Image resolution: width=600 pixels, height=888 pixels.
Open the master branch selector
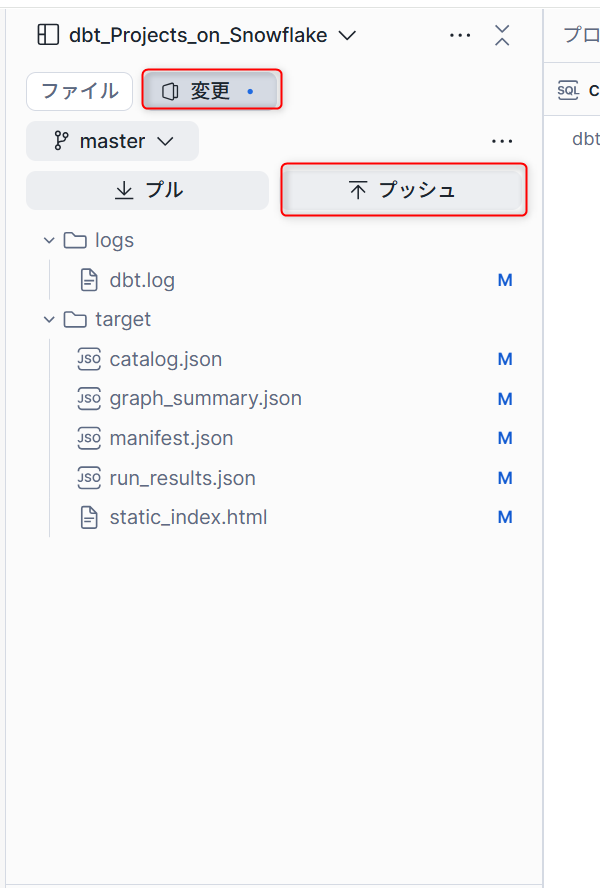click(x=113, y=141)
